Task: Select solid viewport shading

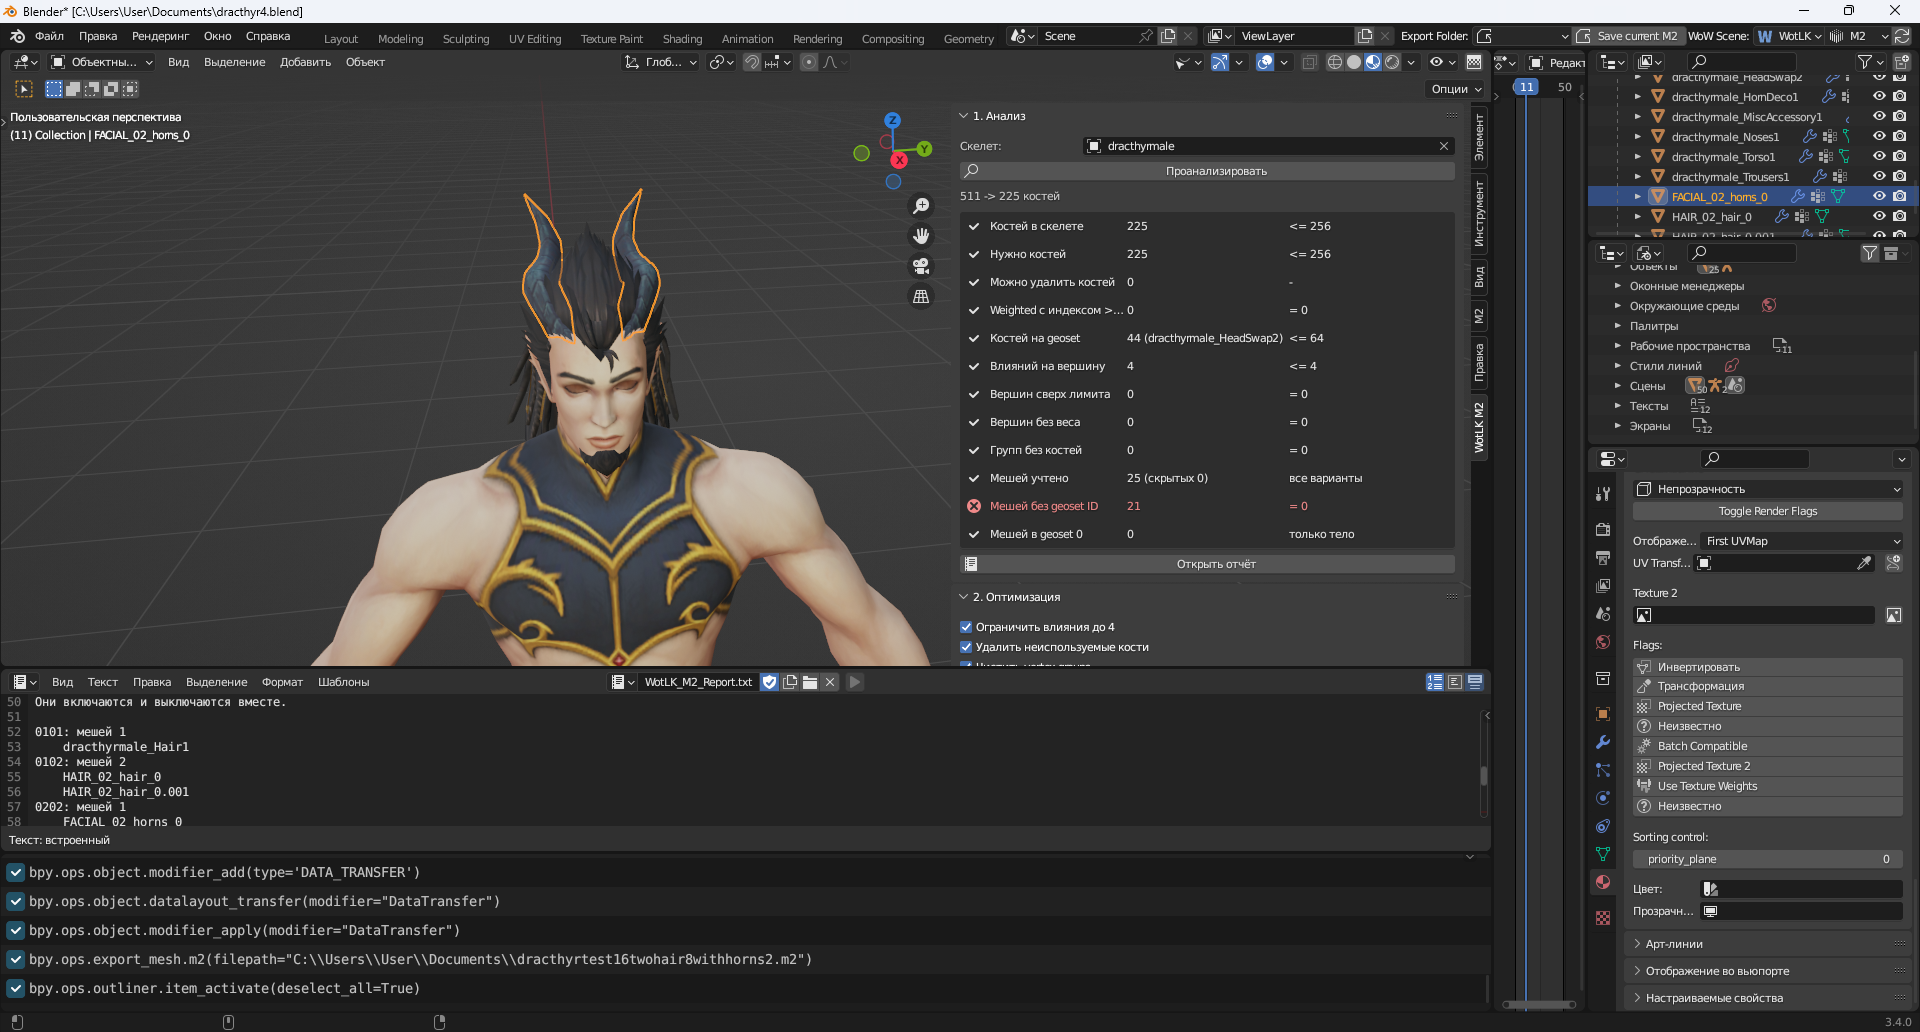Action: 1354,62
